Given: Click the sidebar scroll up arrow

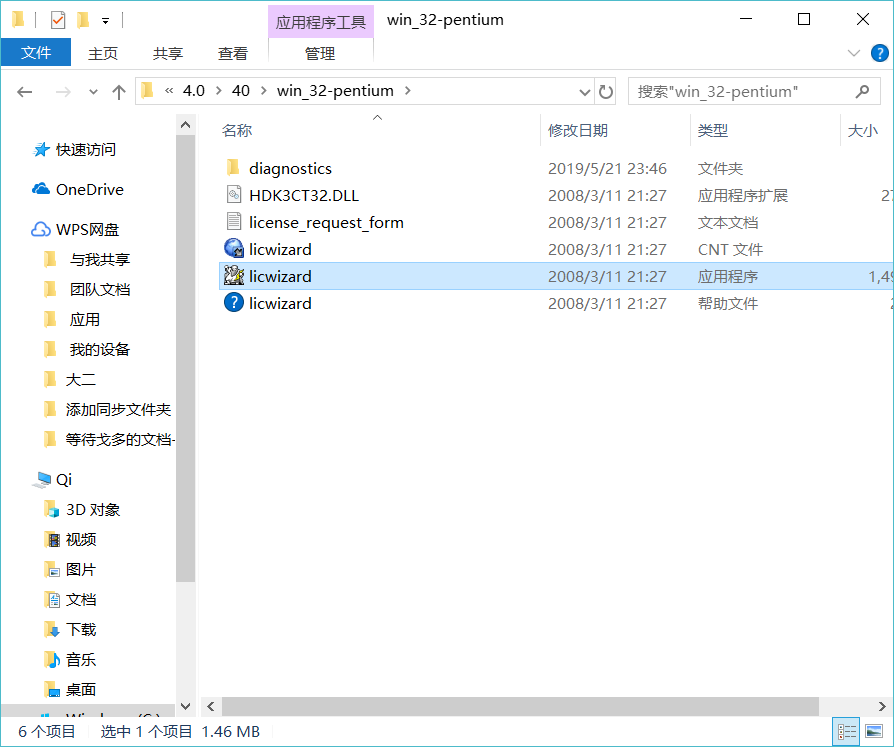Looking at the screenshot, I should 185,124.
